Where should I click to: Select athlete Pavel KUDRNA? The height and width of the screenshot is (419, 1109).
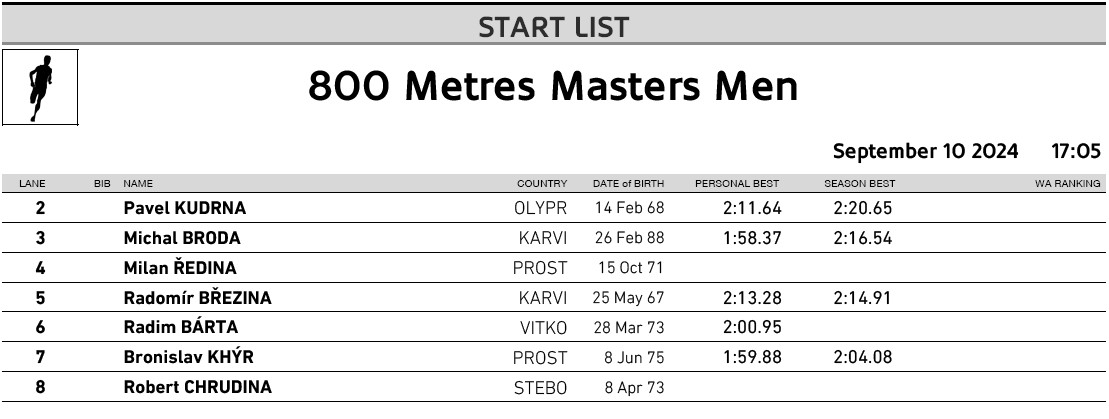pos(185,208)
